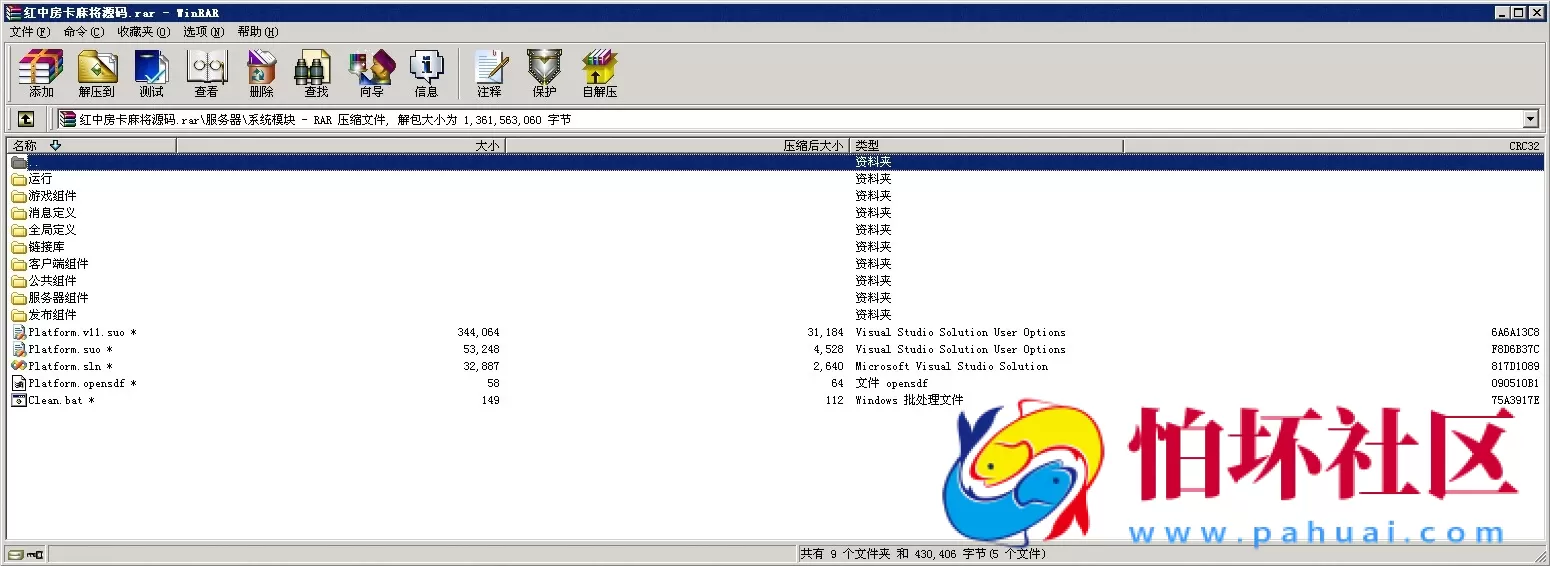Screen dimensions: 1550x566
Task: Click the 解压到 (Extract To) icon
Action: pyautogui.click(x=97, y=73)
